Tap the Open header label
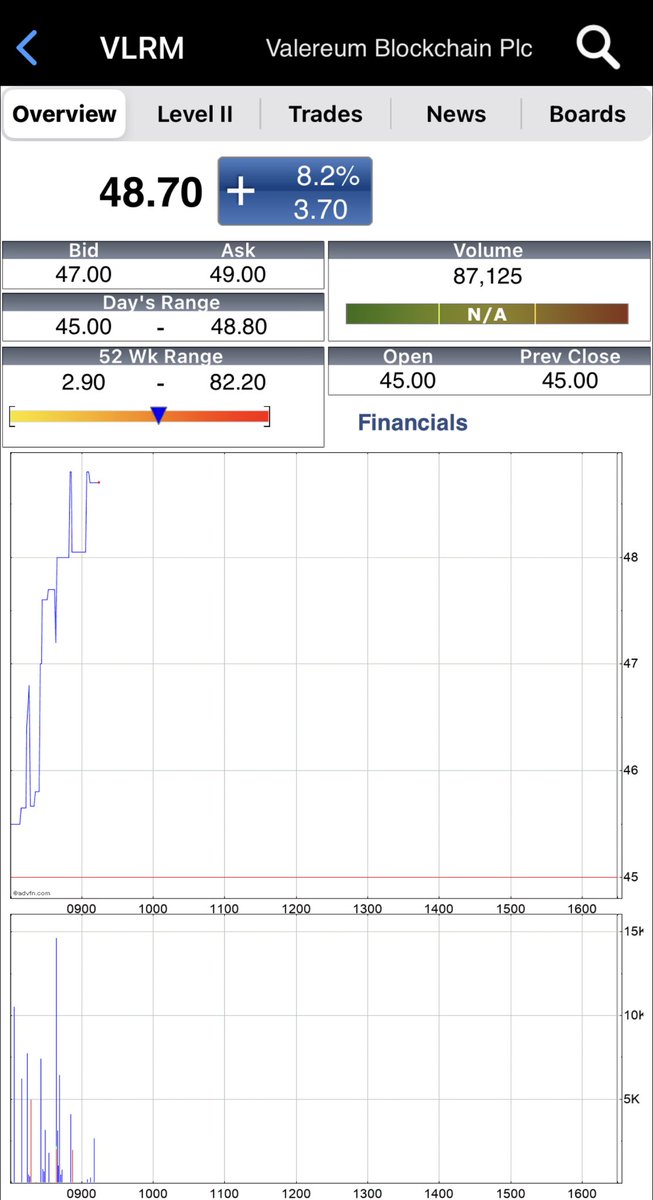 coord(408,356)
